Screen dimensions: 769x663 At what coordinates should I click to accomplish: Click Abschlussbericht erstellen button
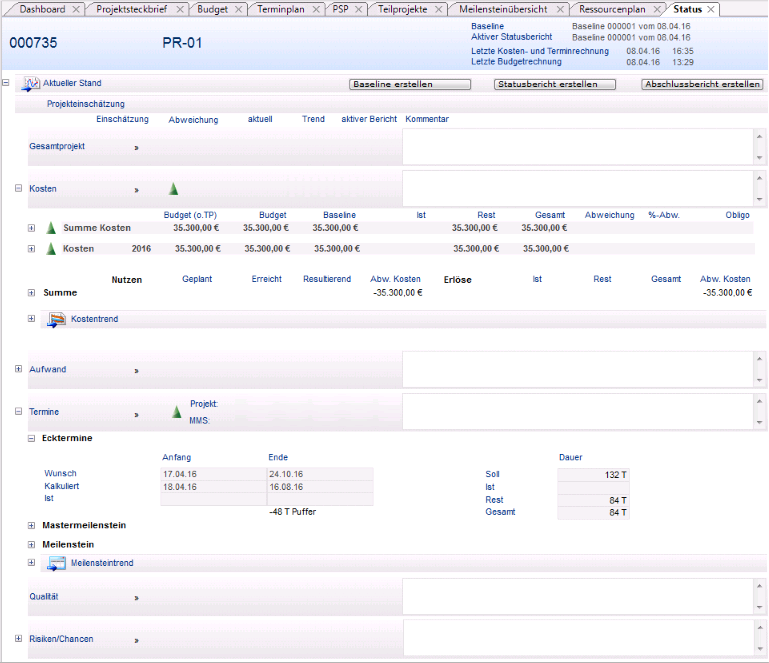click(702, 84)
